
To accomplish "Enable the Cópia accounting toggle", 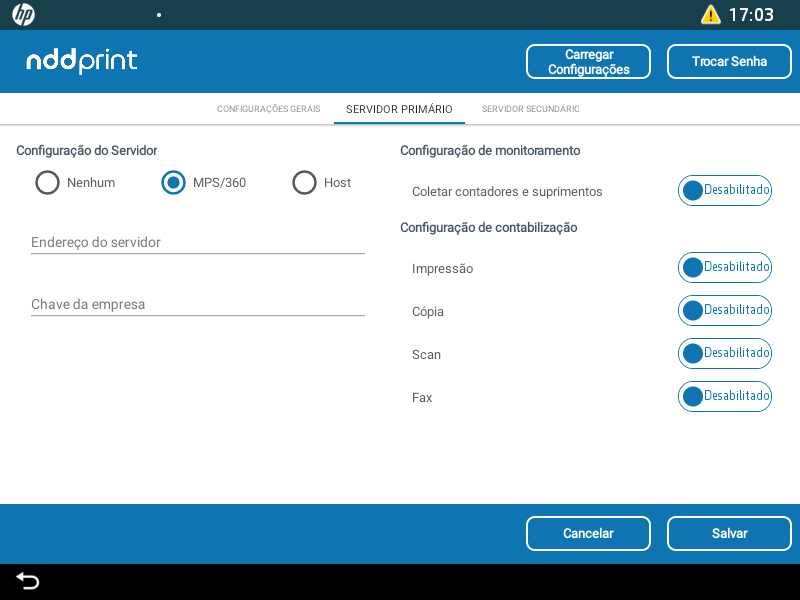I will (724, 311).
